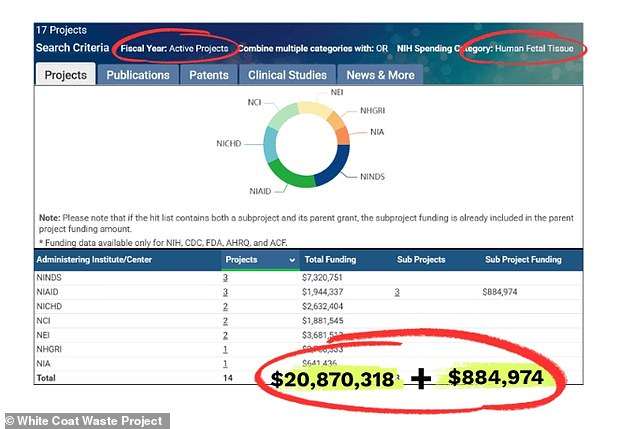Go to the News & More tab
The image size is (634, 429).
click(381, 75)
